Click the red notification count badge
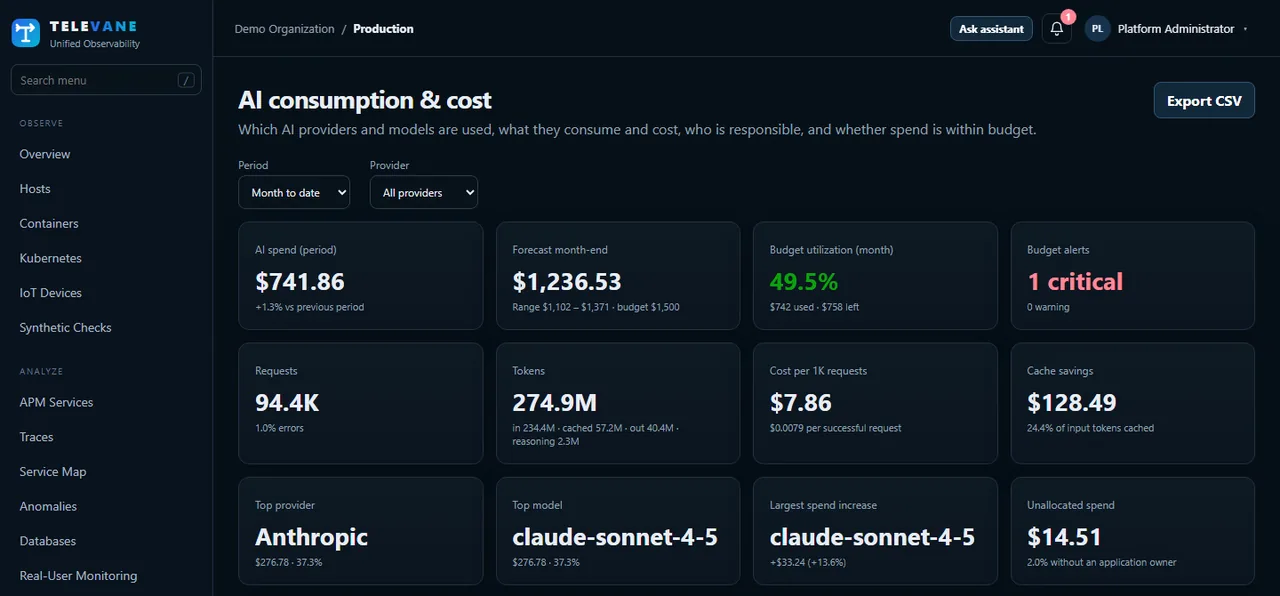The height and width of the screenshot is (596, 1280). point(1068,17)
